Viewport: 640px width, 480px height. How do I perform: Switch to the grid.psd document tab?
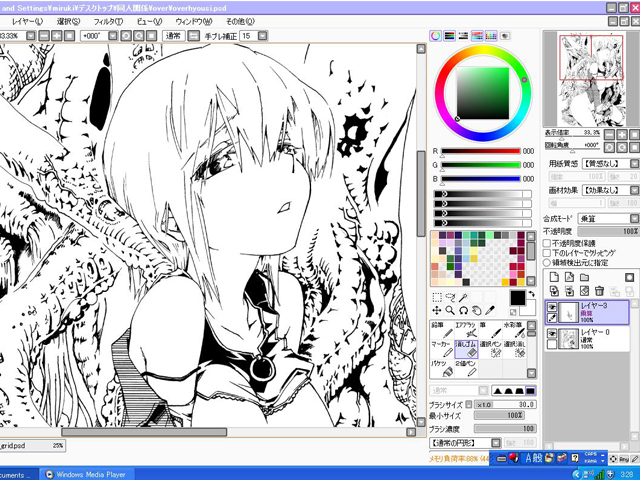click(x=33, y=446)
